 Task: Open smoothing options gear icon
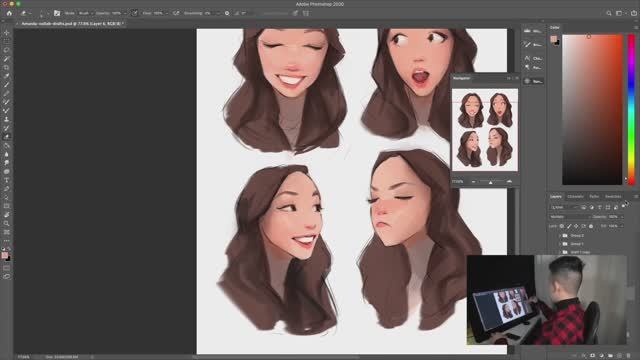(227, 13)
